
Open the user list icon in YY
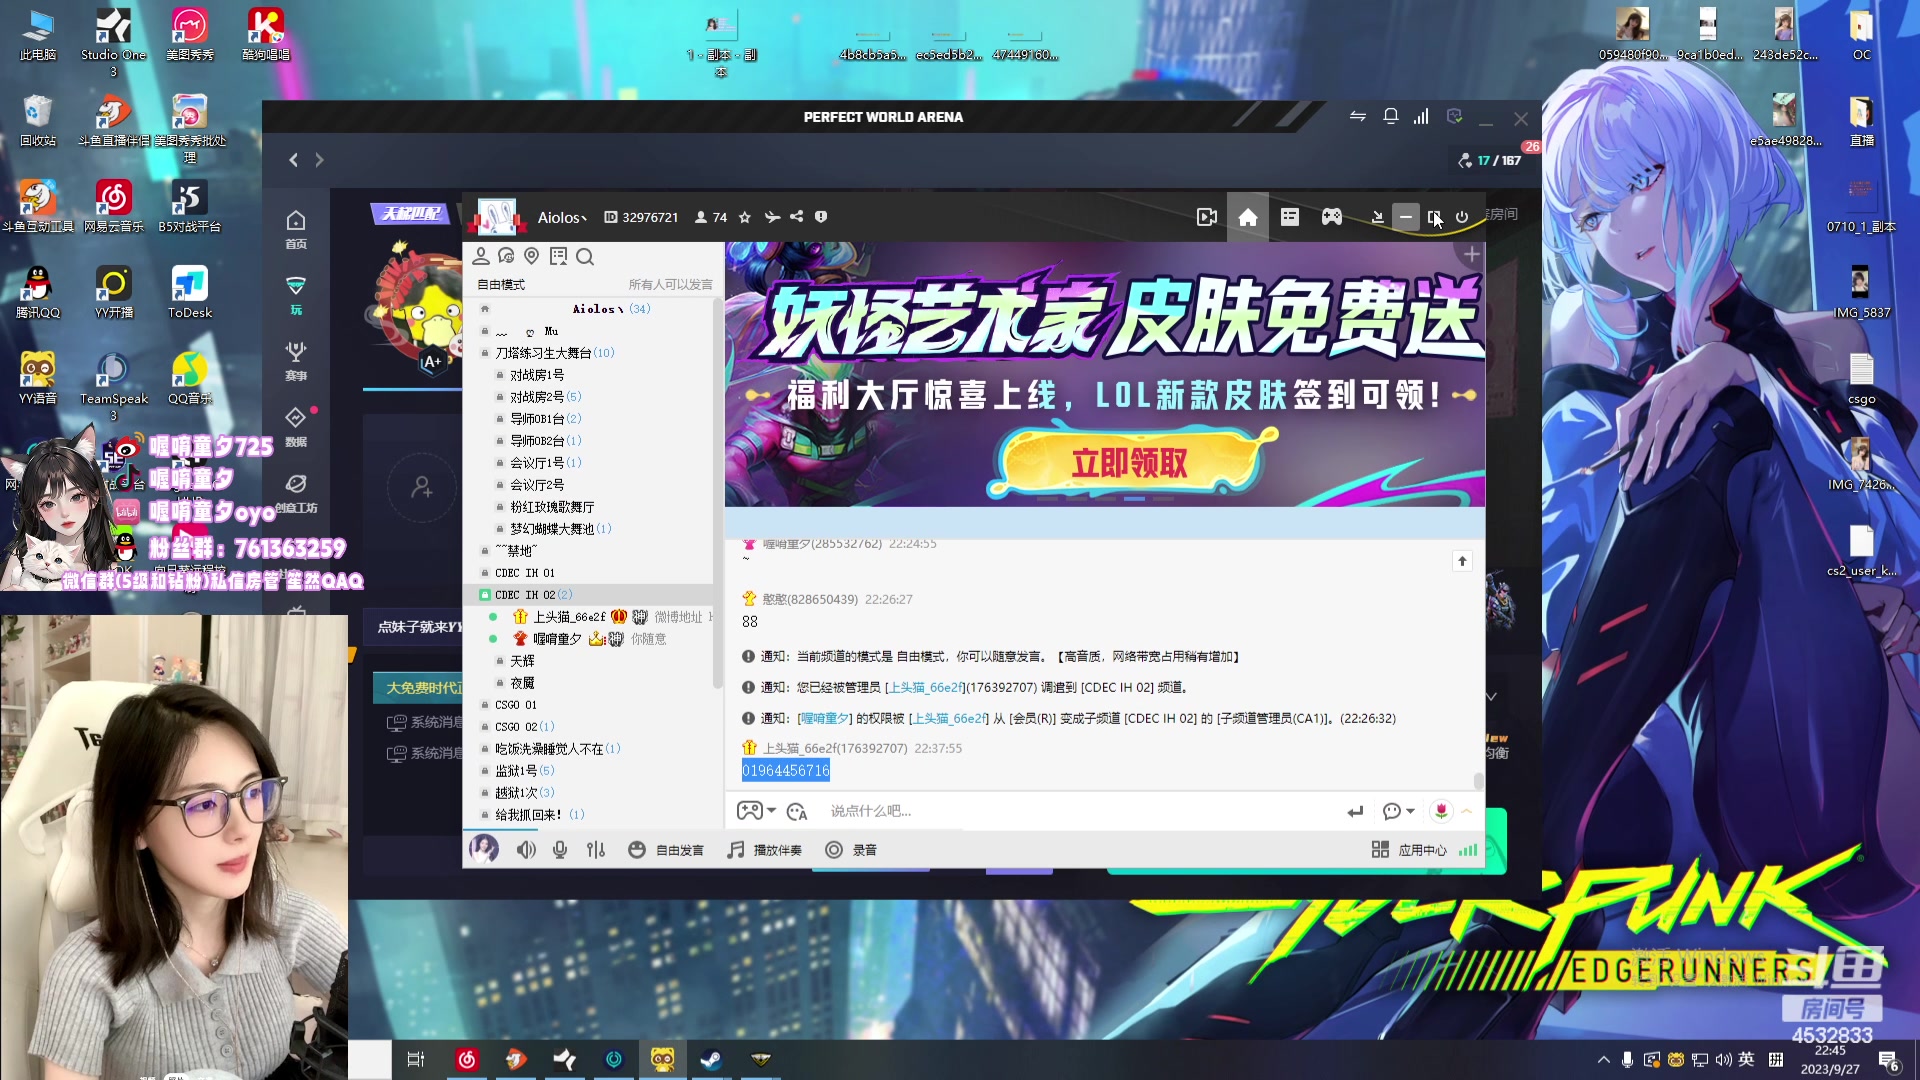pos(481,256)
